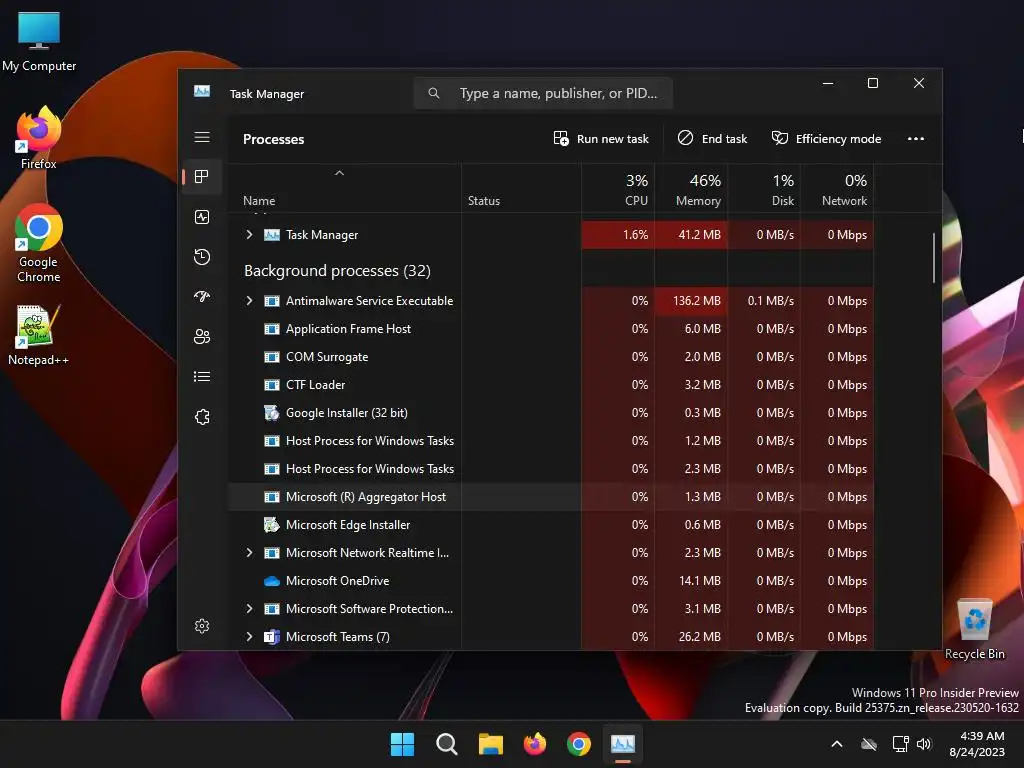The height and width of the screenshot is (768, 1024).
Task: Open the clock and date in the taskbar
Action: [x=976, y=744]
